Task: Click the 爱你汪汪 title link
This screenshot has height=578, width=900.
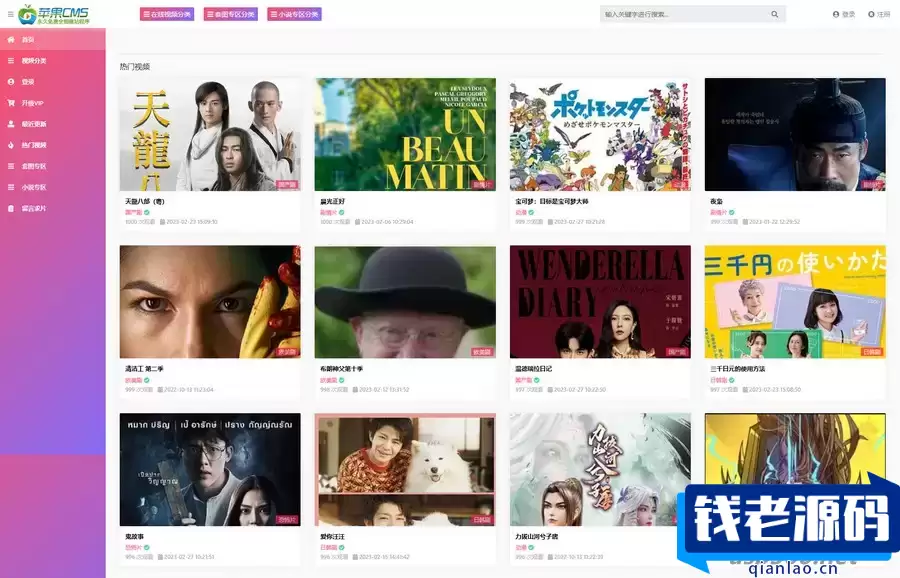Action: click(x=332, y=537)
